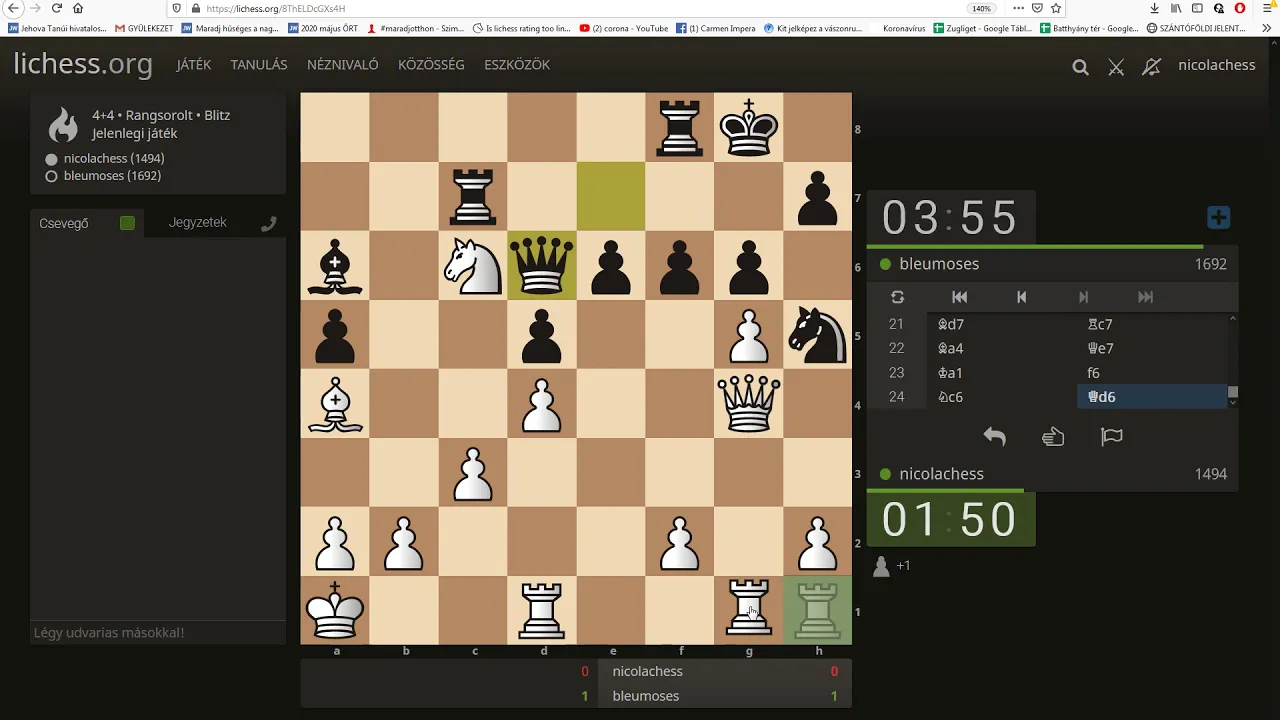1280x720 pixels.
Task: Open the KÖZÖSSÉG menu
Action: (431, 65)
